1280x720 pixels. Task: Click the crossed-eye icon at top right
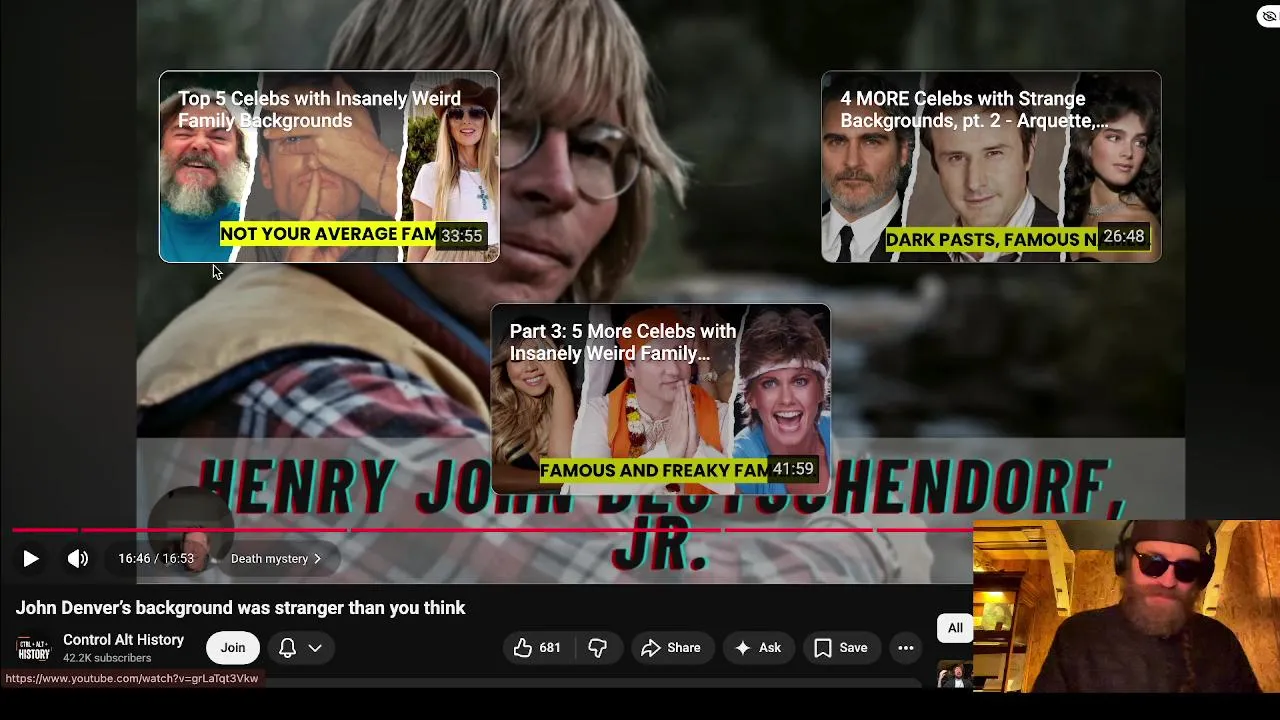(x=1269, y=16)
